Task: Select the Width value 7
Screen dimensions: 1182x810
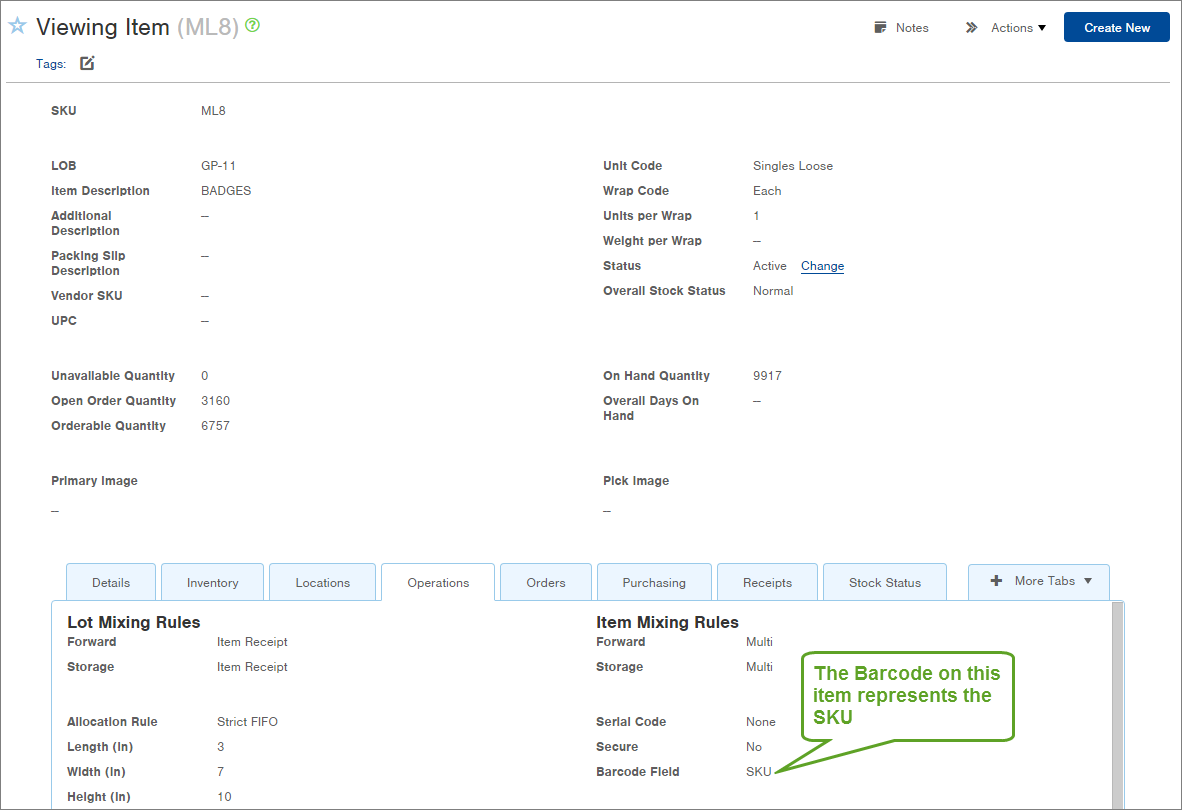Action: (x=220, y=772)
